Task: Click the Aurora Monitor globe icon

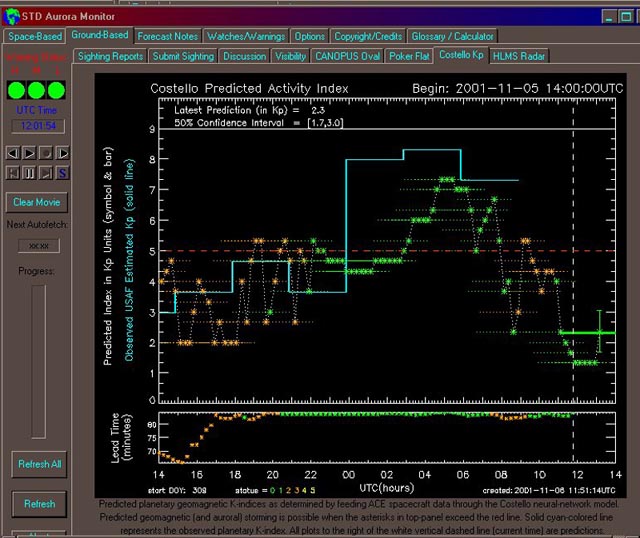Action: tap(11, 16)
